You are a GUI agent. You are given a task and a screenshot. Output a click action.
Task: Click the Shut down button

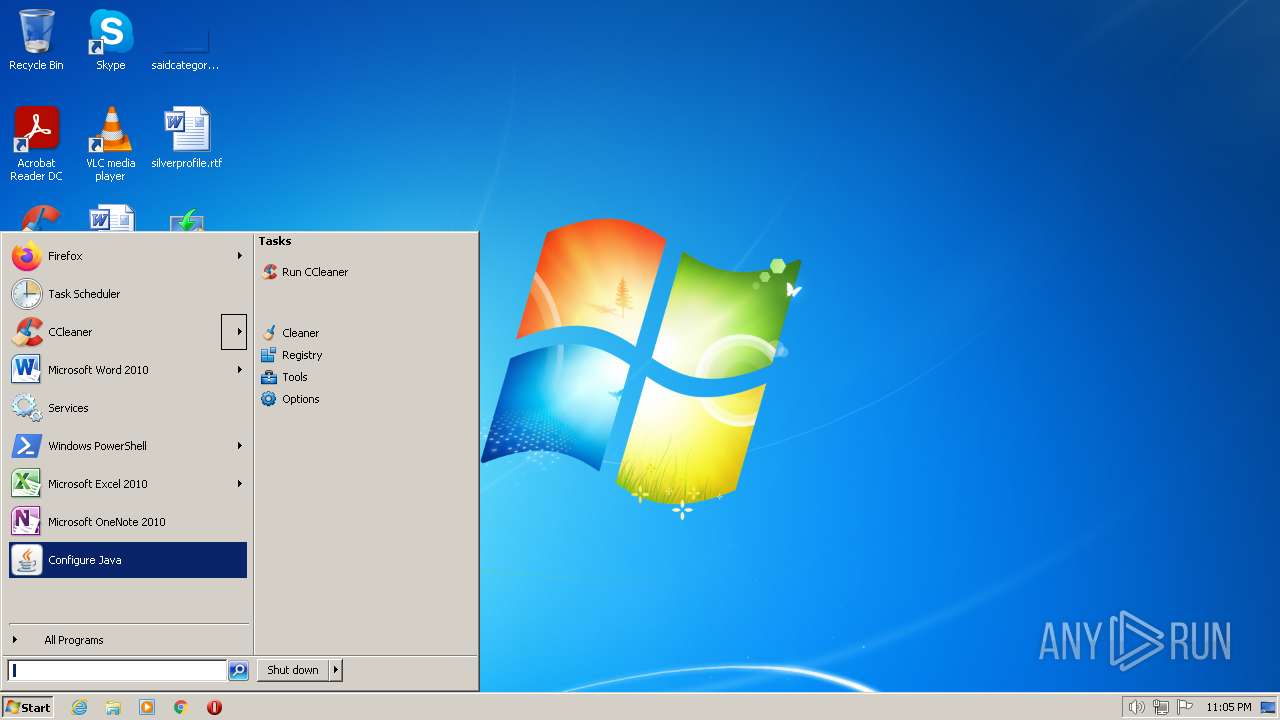coord(293,670)
